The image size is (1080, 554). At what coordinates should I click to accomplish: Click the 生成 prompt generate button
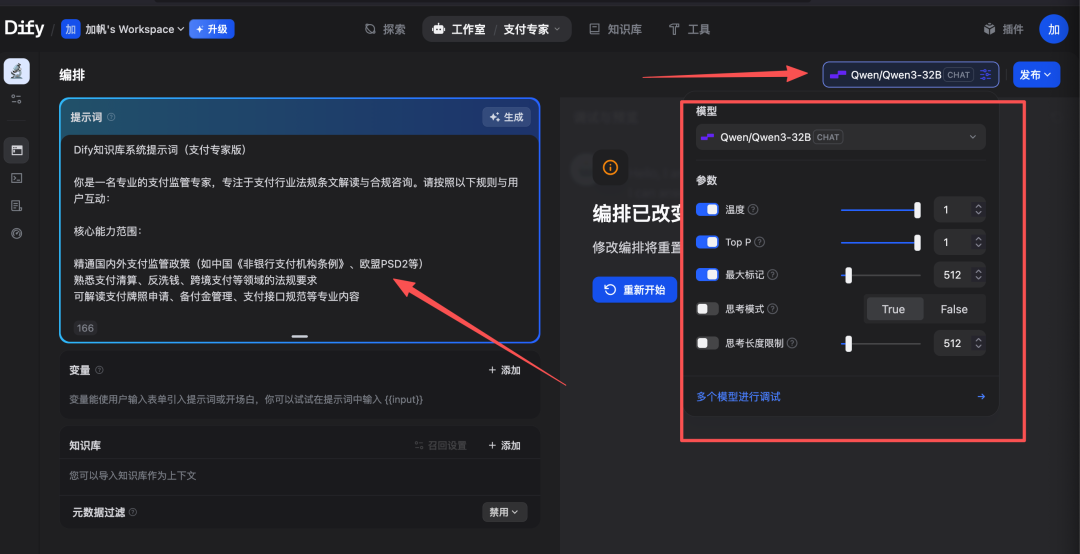coord(506,117)
